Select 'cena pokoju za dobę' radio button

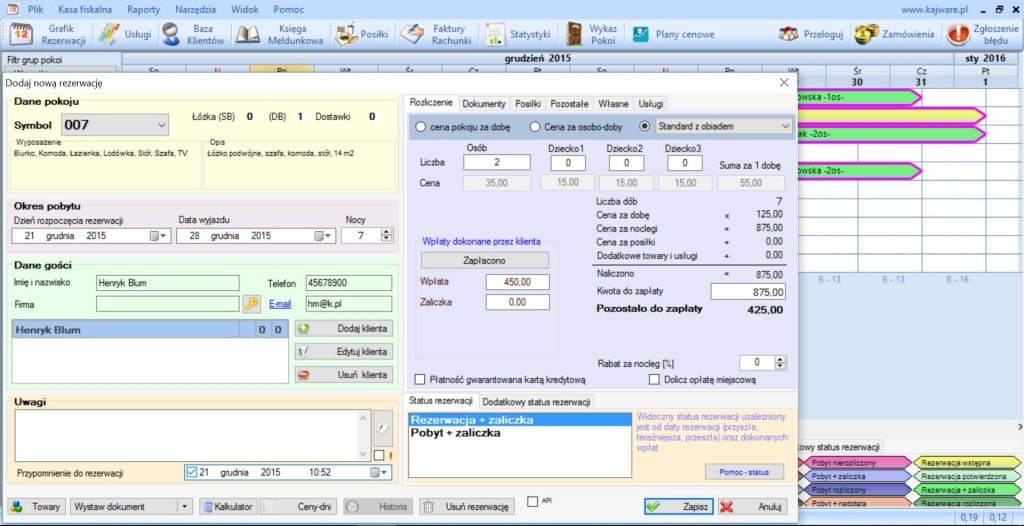421,127
